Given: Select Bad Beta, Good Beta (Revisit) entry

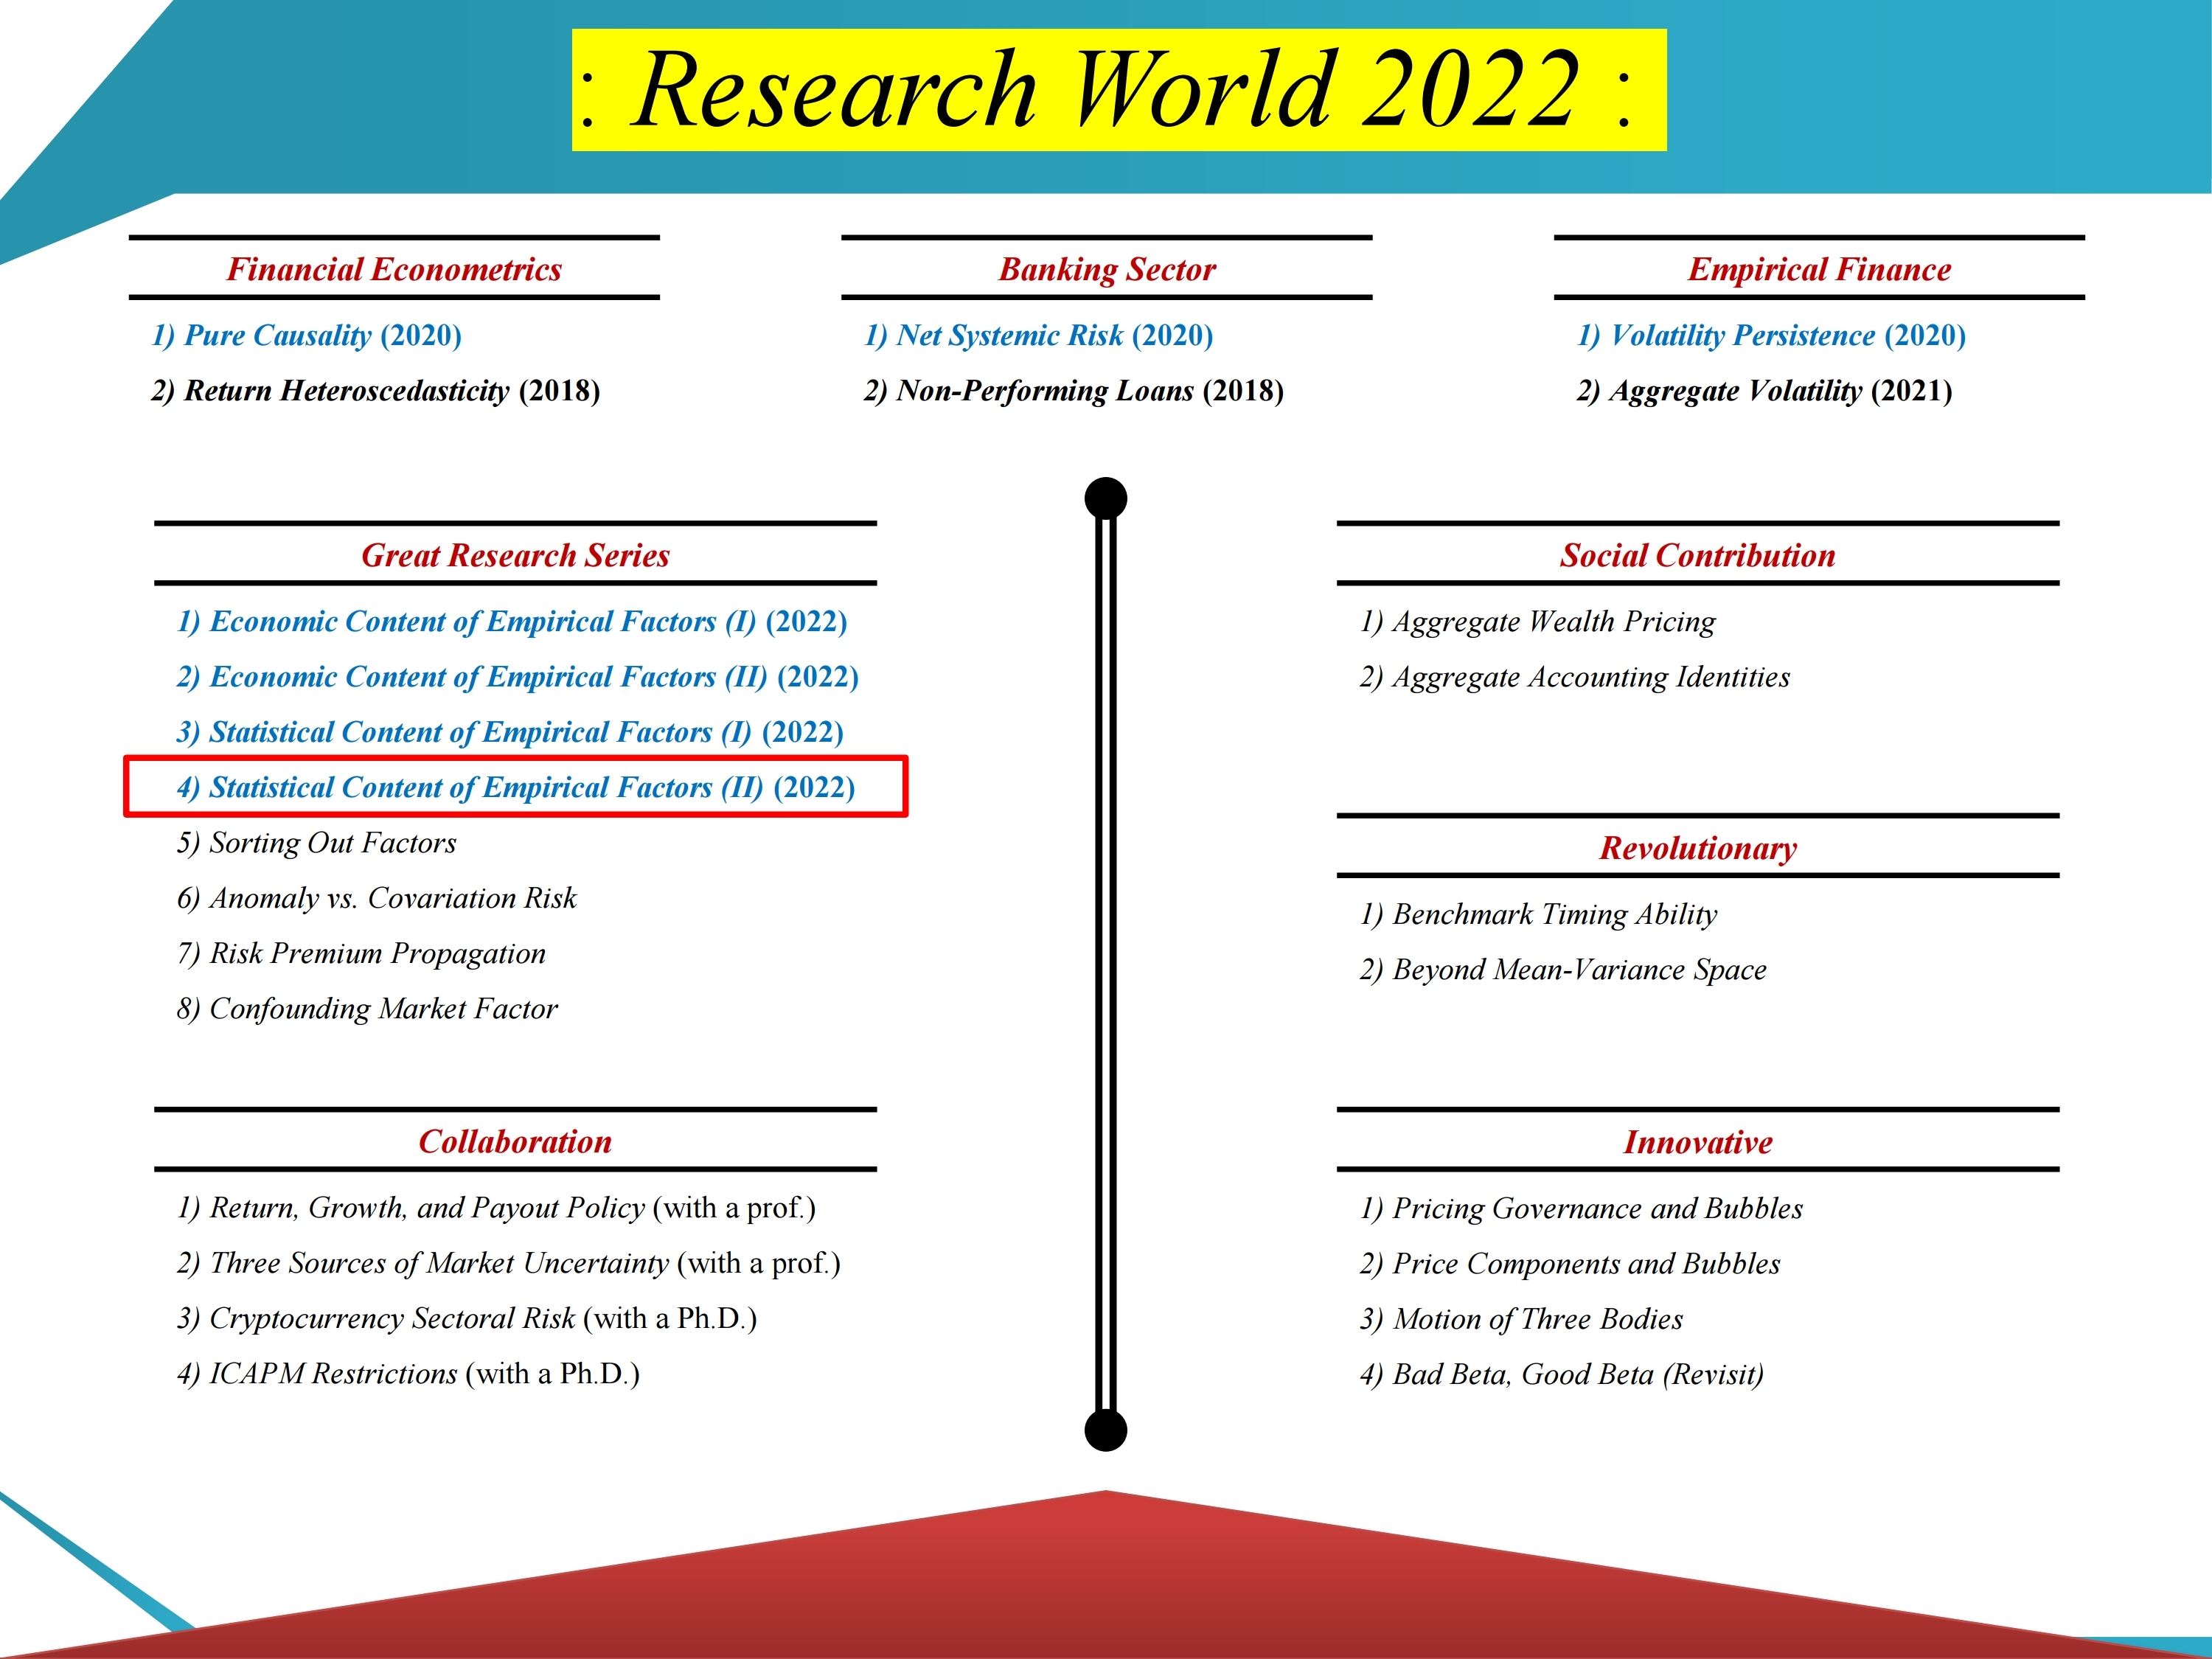Looking at the screenshot, I should pyautogui.click(x=1562, y=1374).
